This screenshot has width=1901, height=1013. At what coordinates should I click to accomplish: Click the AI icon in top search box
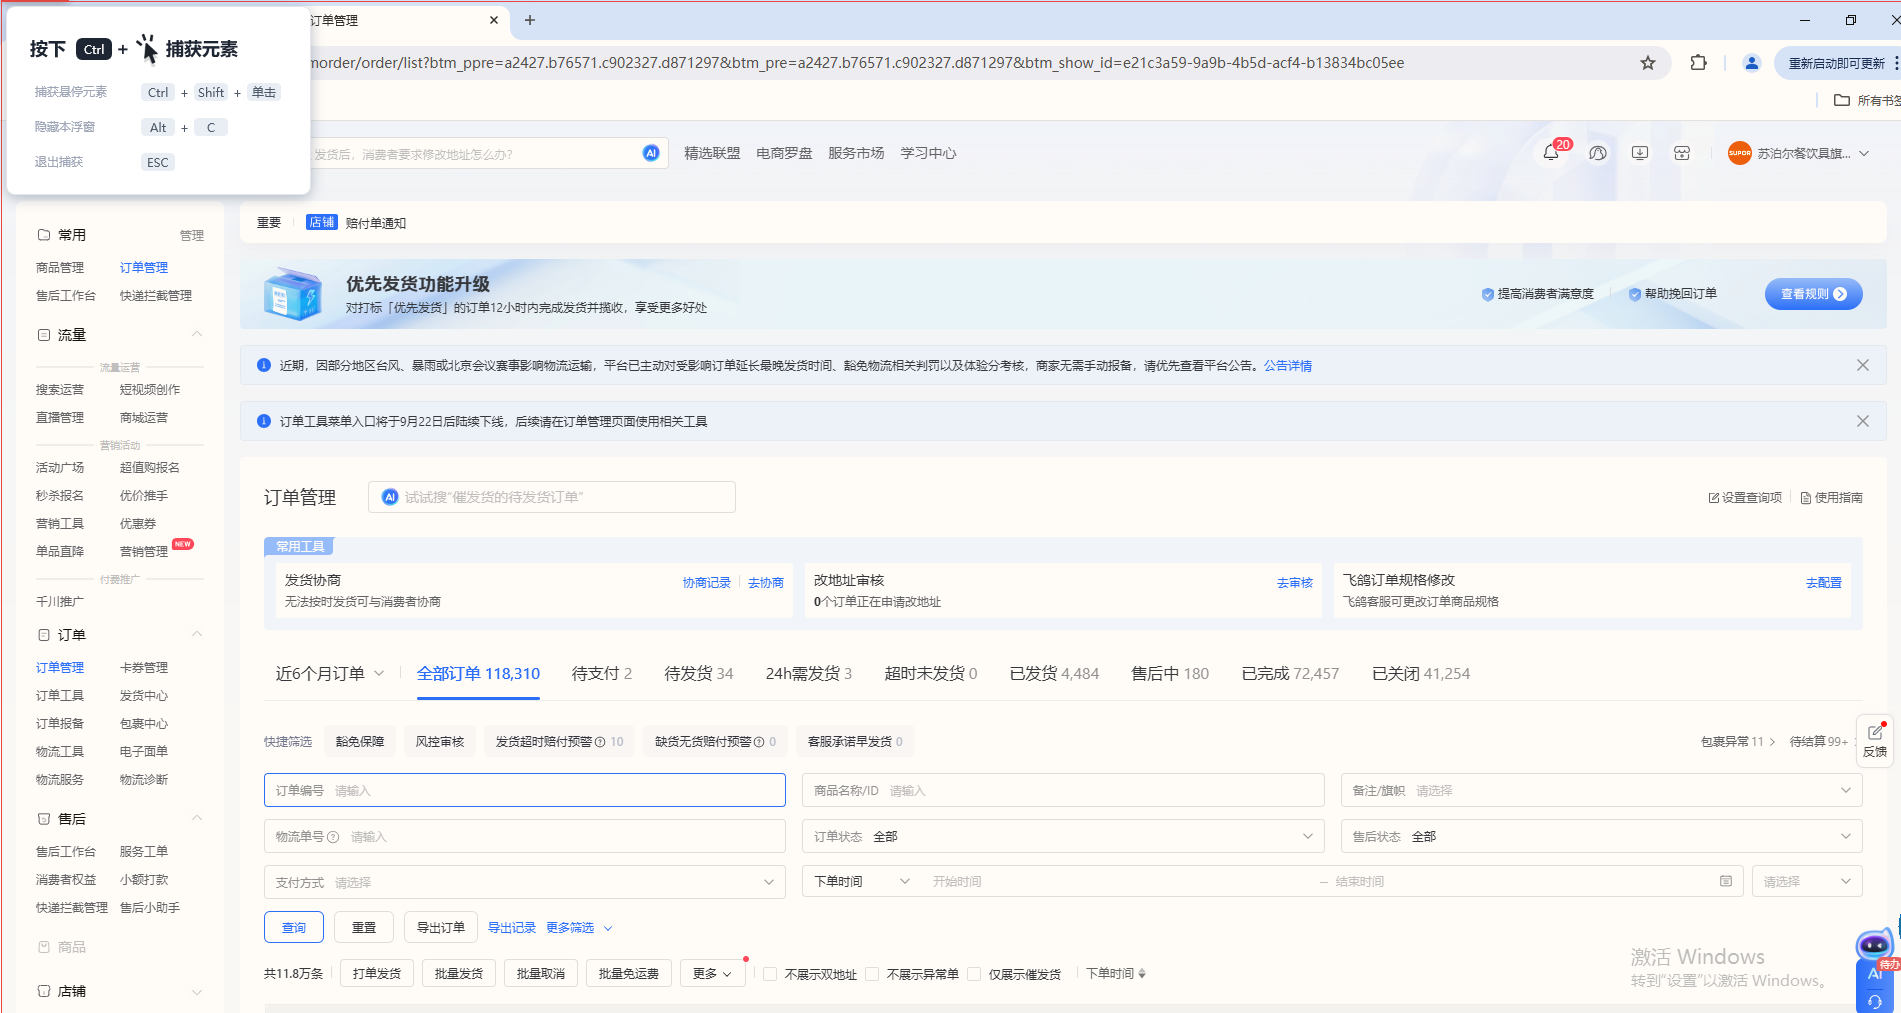pos(651,153)
